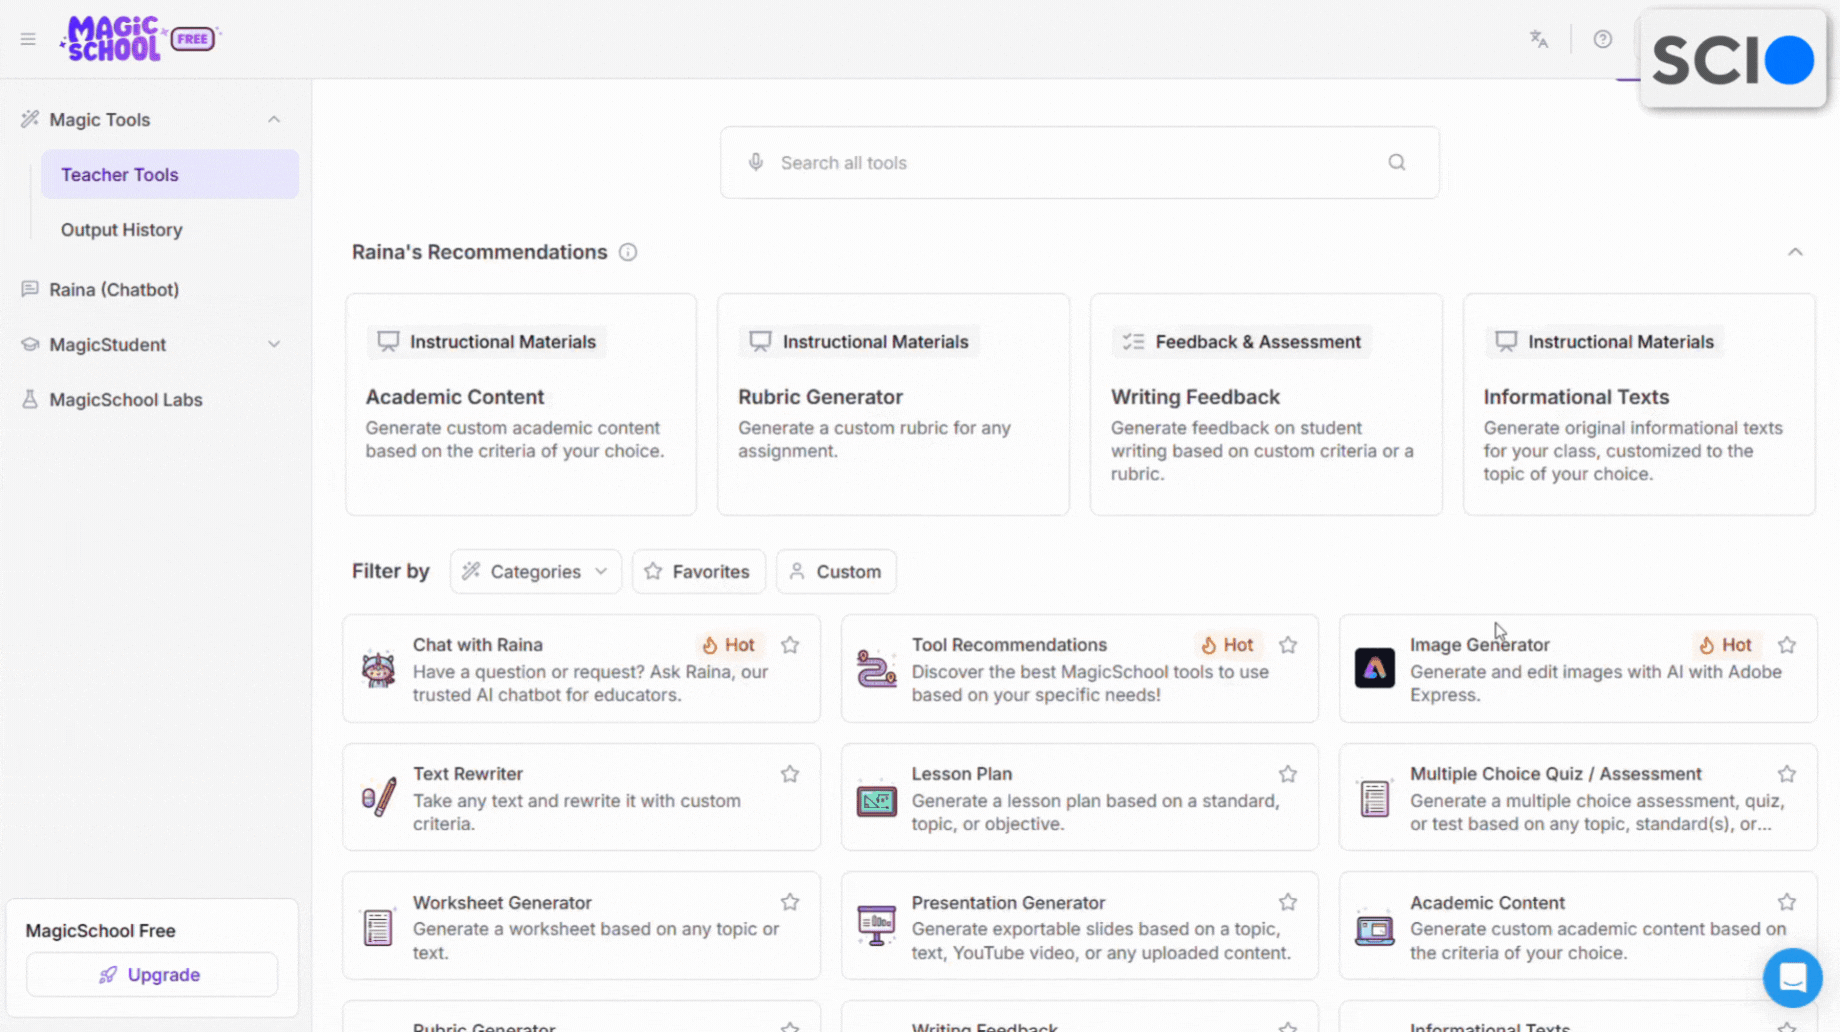Open the language translate icon

[x=1539, y=39]
